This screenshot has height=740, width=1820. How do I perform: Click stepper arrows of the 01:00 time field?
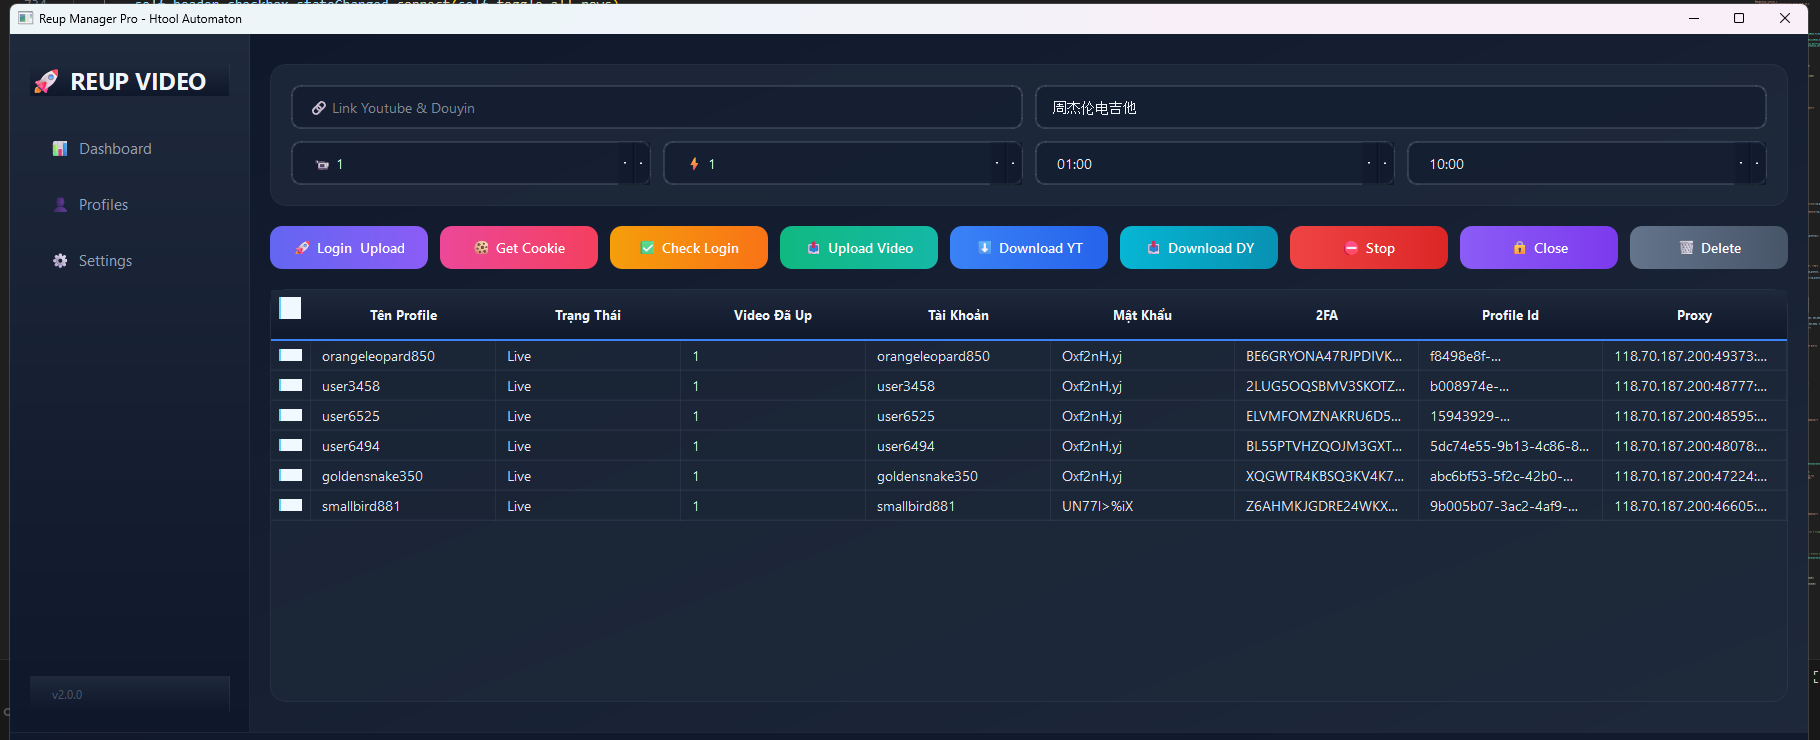coord(1377,164)
